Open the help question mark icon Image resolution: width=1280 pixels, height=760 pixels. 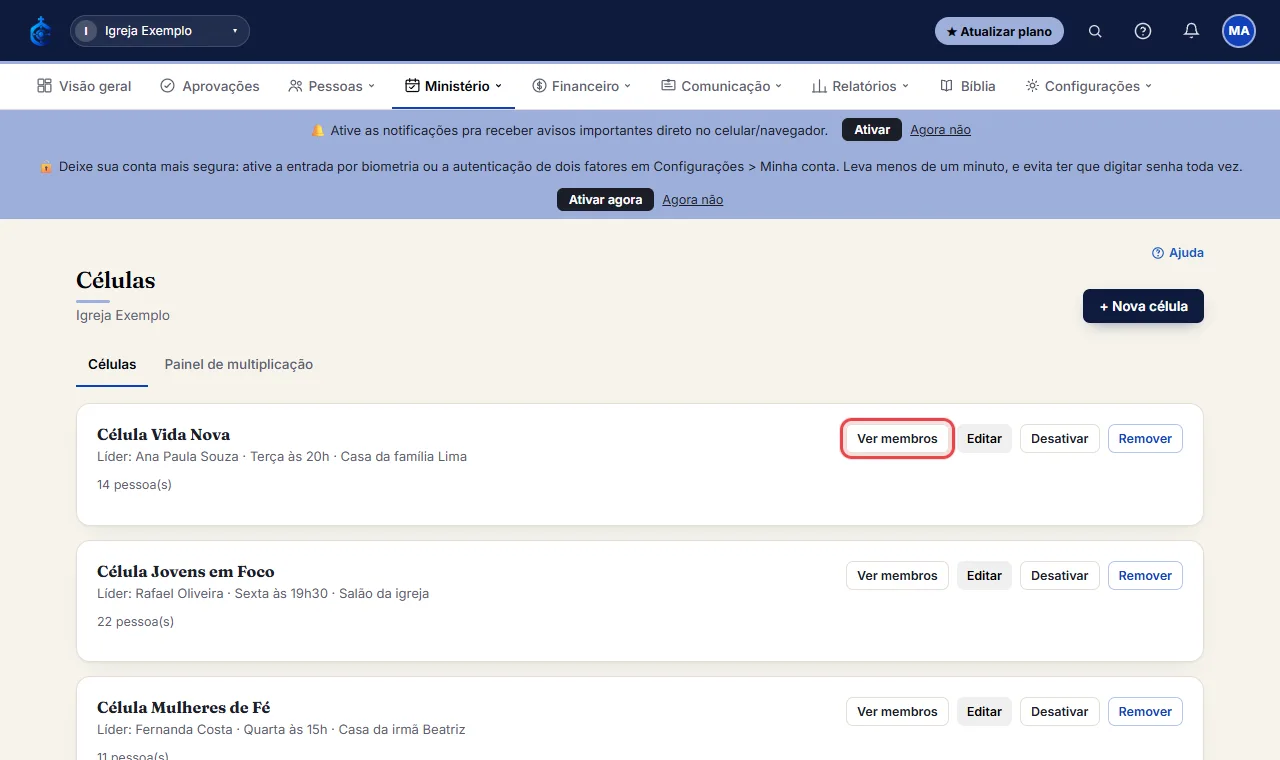[x=1143, y=31]
